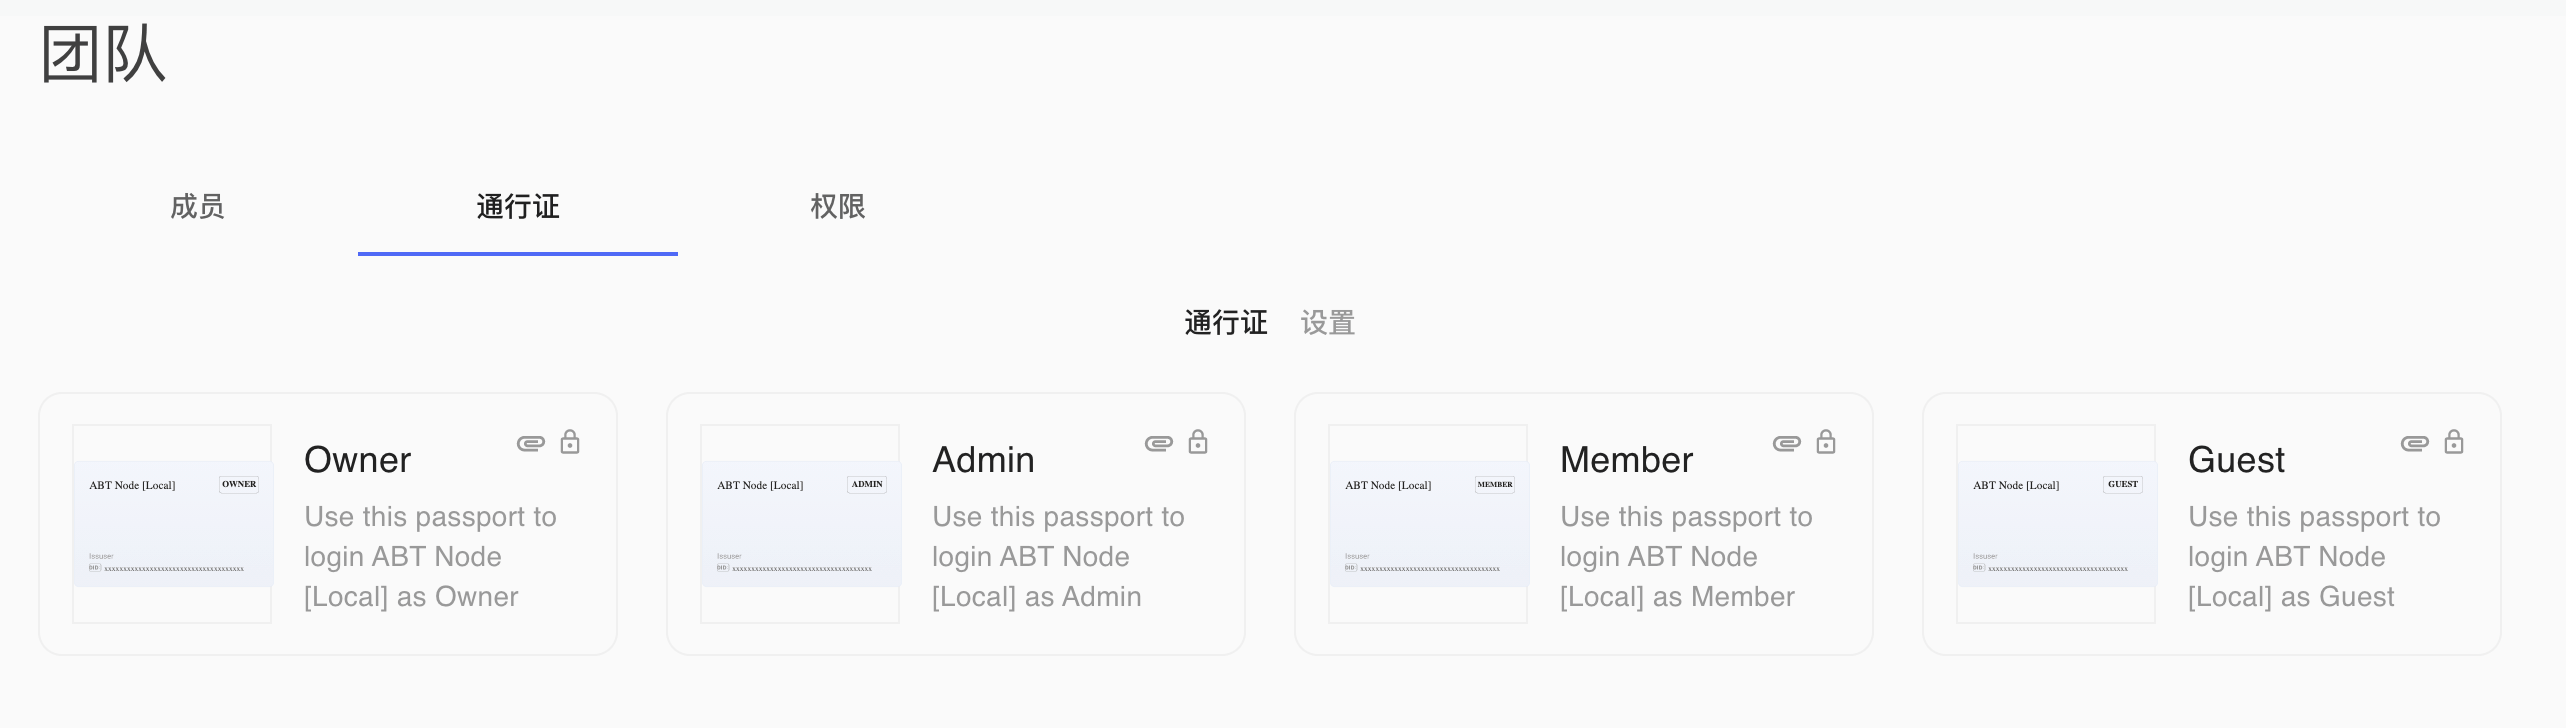The image size is (2566, 728).
Task: Click the Owner passport title
Action: [x=357, y=460]
